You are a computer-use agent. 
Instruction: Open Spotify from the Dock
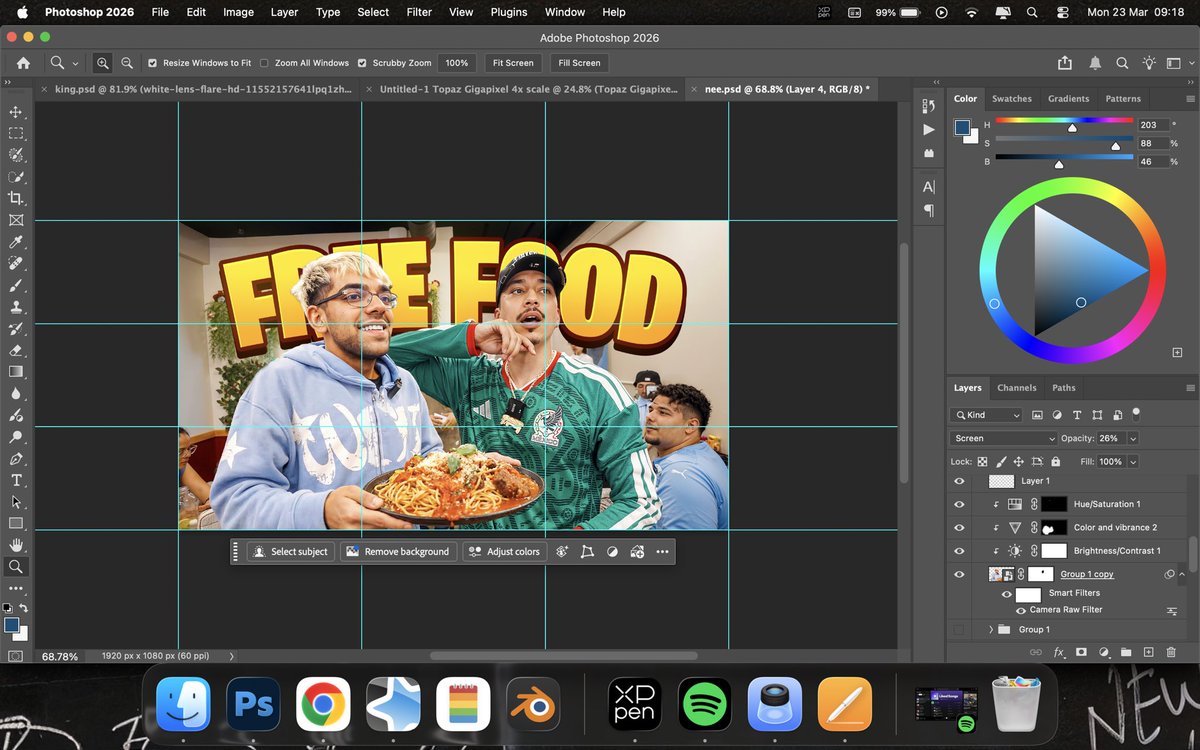coord(704,704)
